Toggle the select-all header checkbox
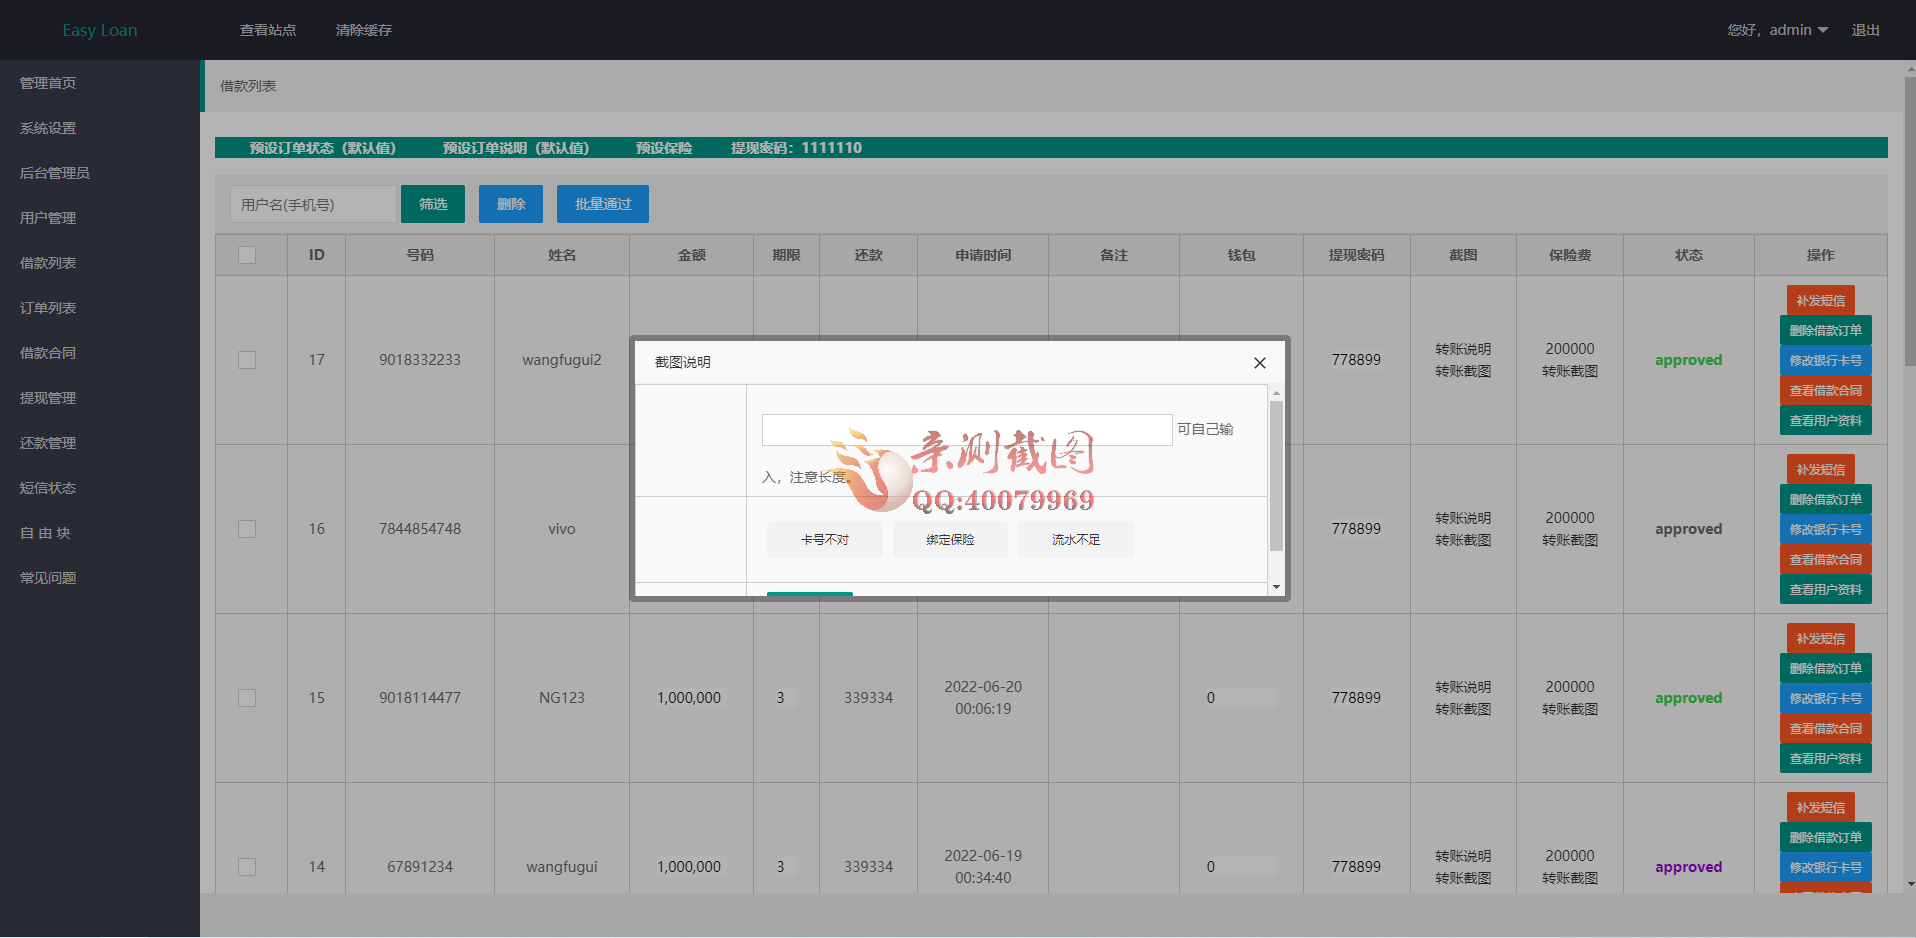This screenshot has width=1916, height=938. [x=247, y=255]
